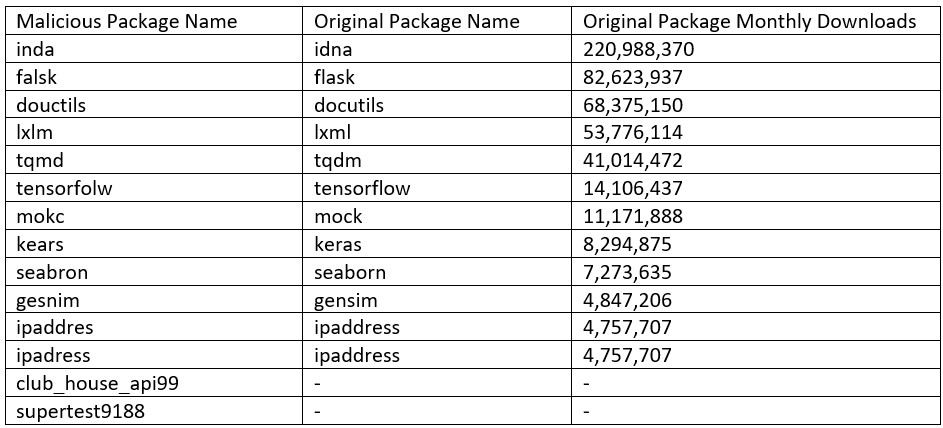Select the 'mokc' package cell
This screenshot has height=428, width=943.
tap(154, 216)
